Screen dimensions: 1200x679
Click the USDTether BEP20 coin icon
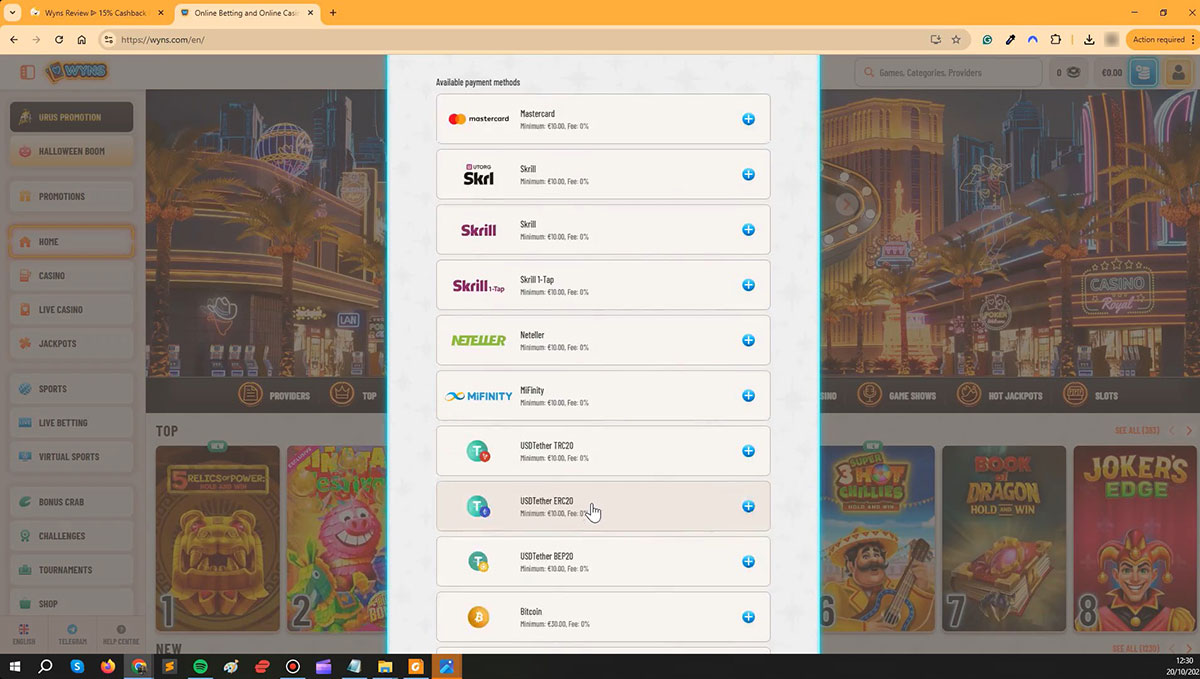479,562
